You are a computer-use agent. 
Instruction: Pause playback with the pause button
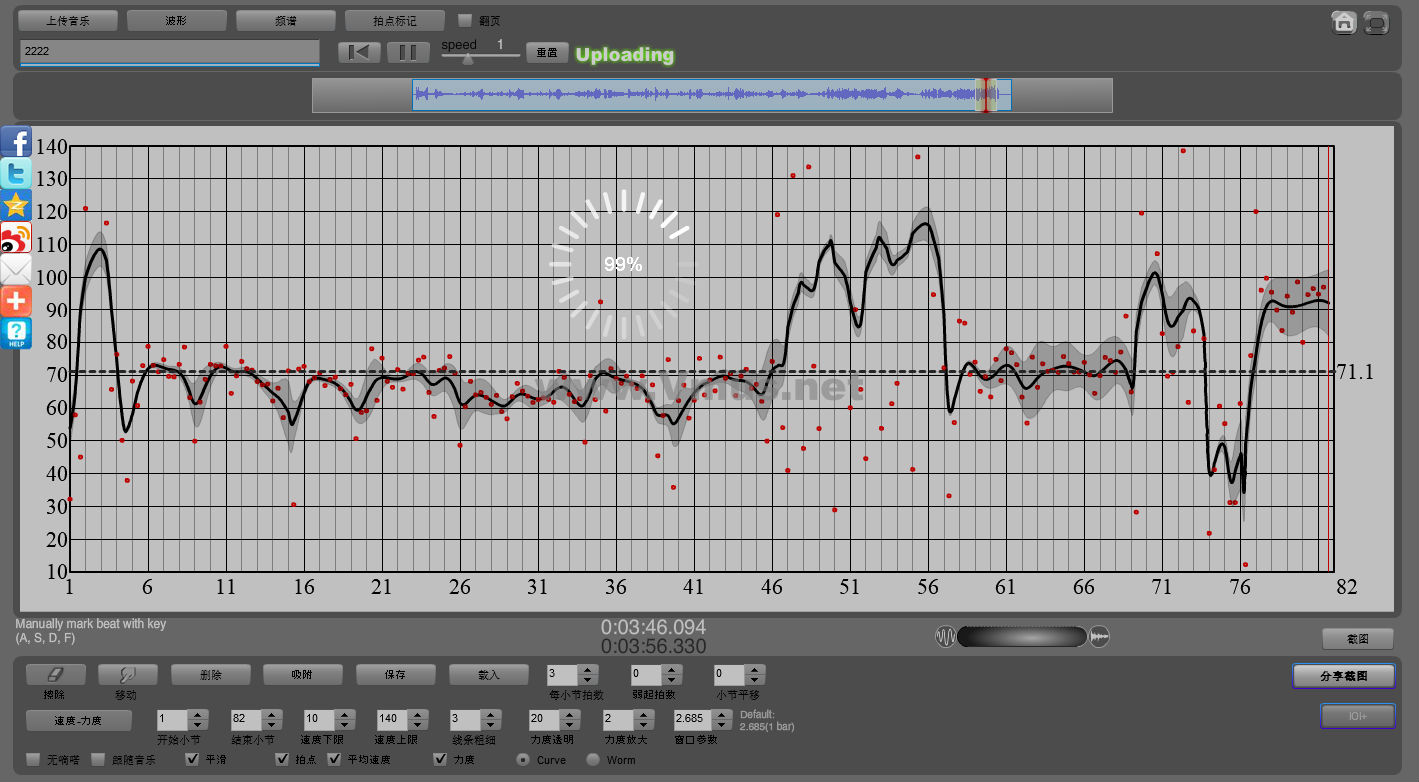point(408,52)
